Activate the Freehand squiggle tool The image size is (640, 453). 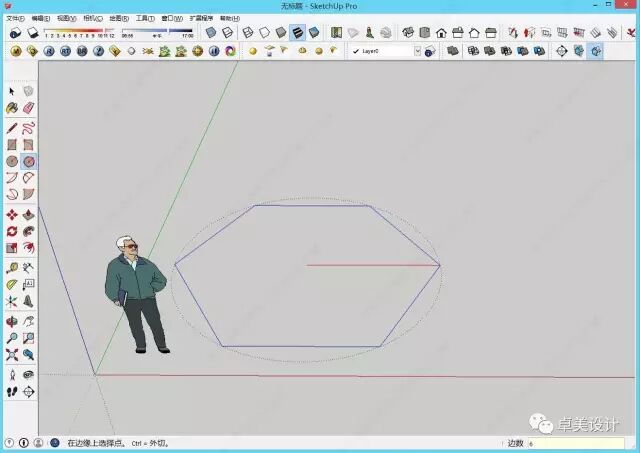29,128
